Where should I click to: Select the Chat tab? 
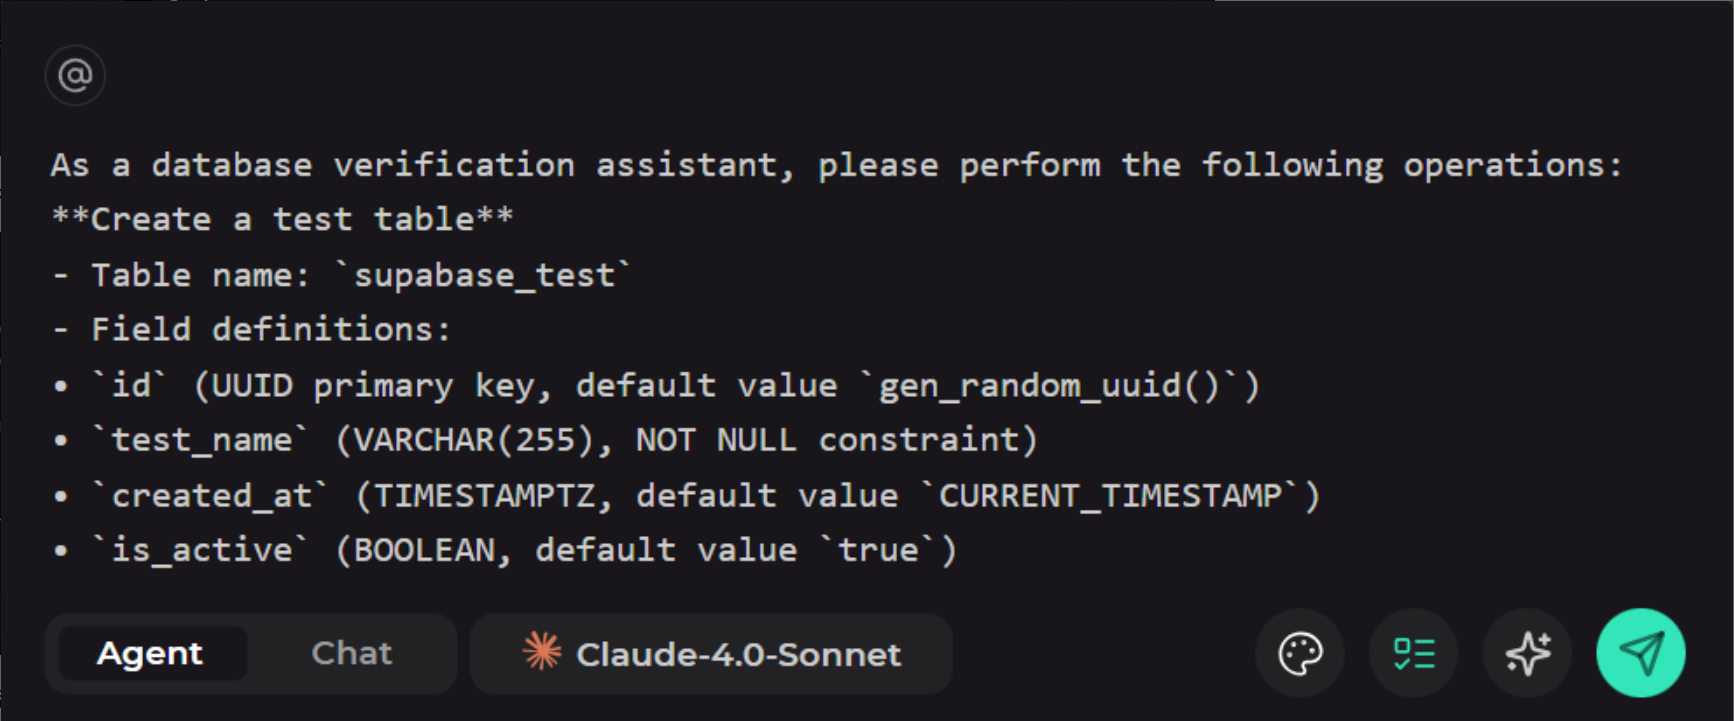351,654
